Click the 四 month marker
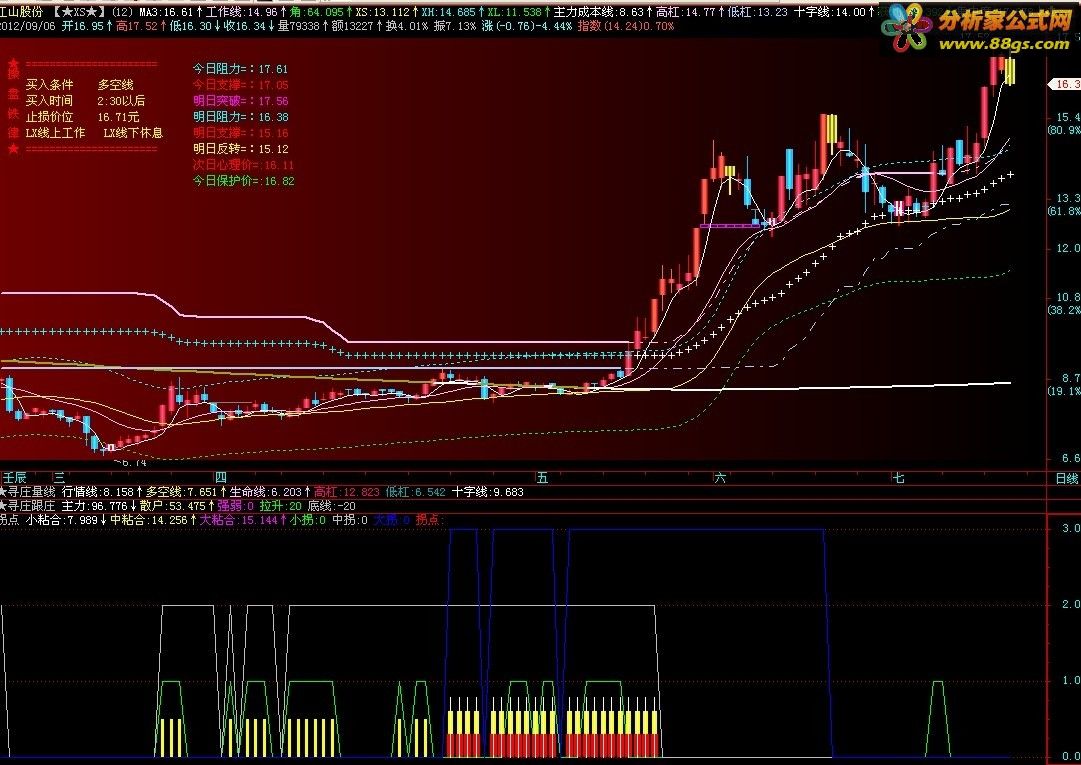 (x=221, y=478)
